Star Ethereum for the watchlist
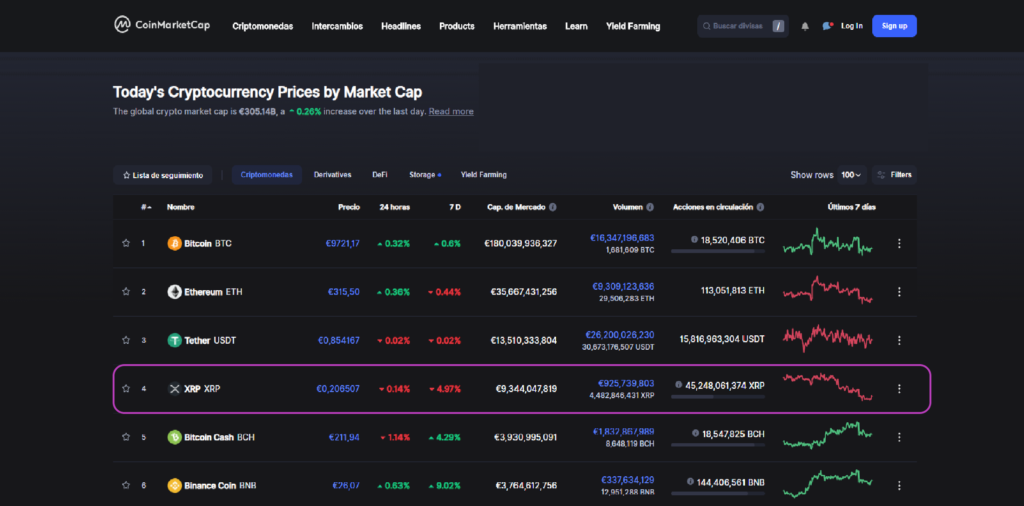The image size is (1024, 506). pos(126,291)
